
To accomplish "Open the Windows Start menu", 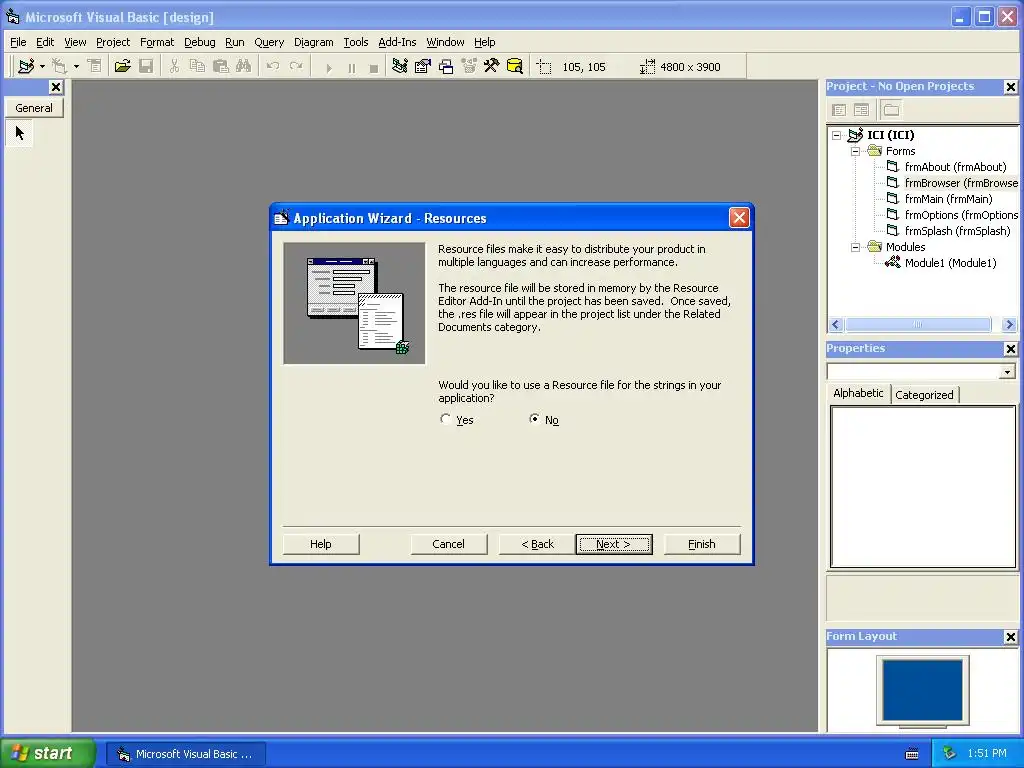I will pos(47,753).
